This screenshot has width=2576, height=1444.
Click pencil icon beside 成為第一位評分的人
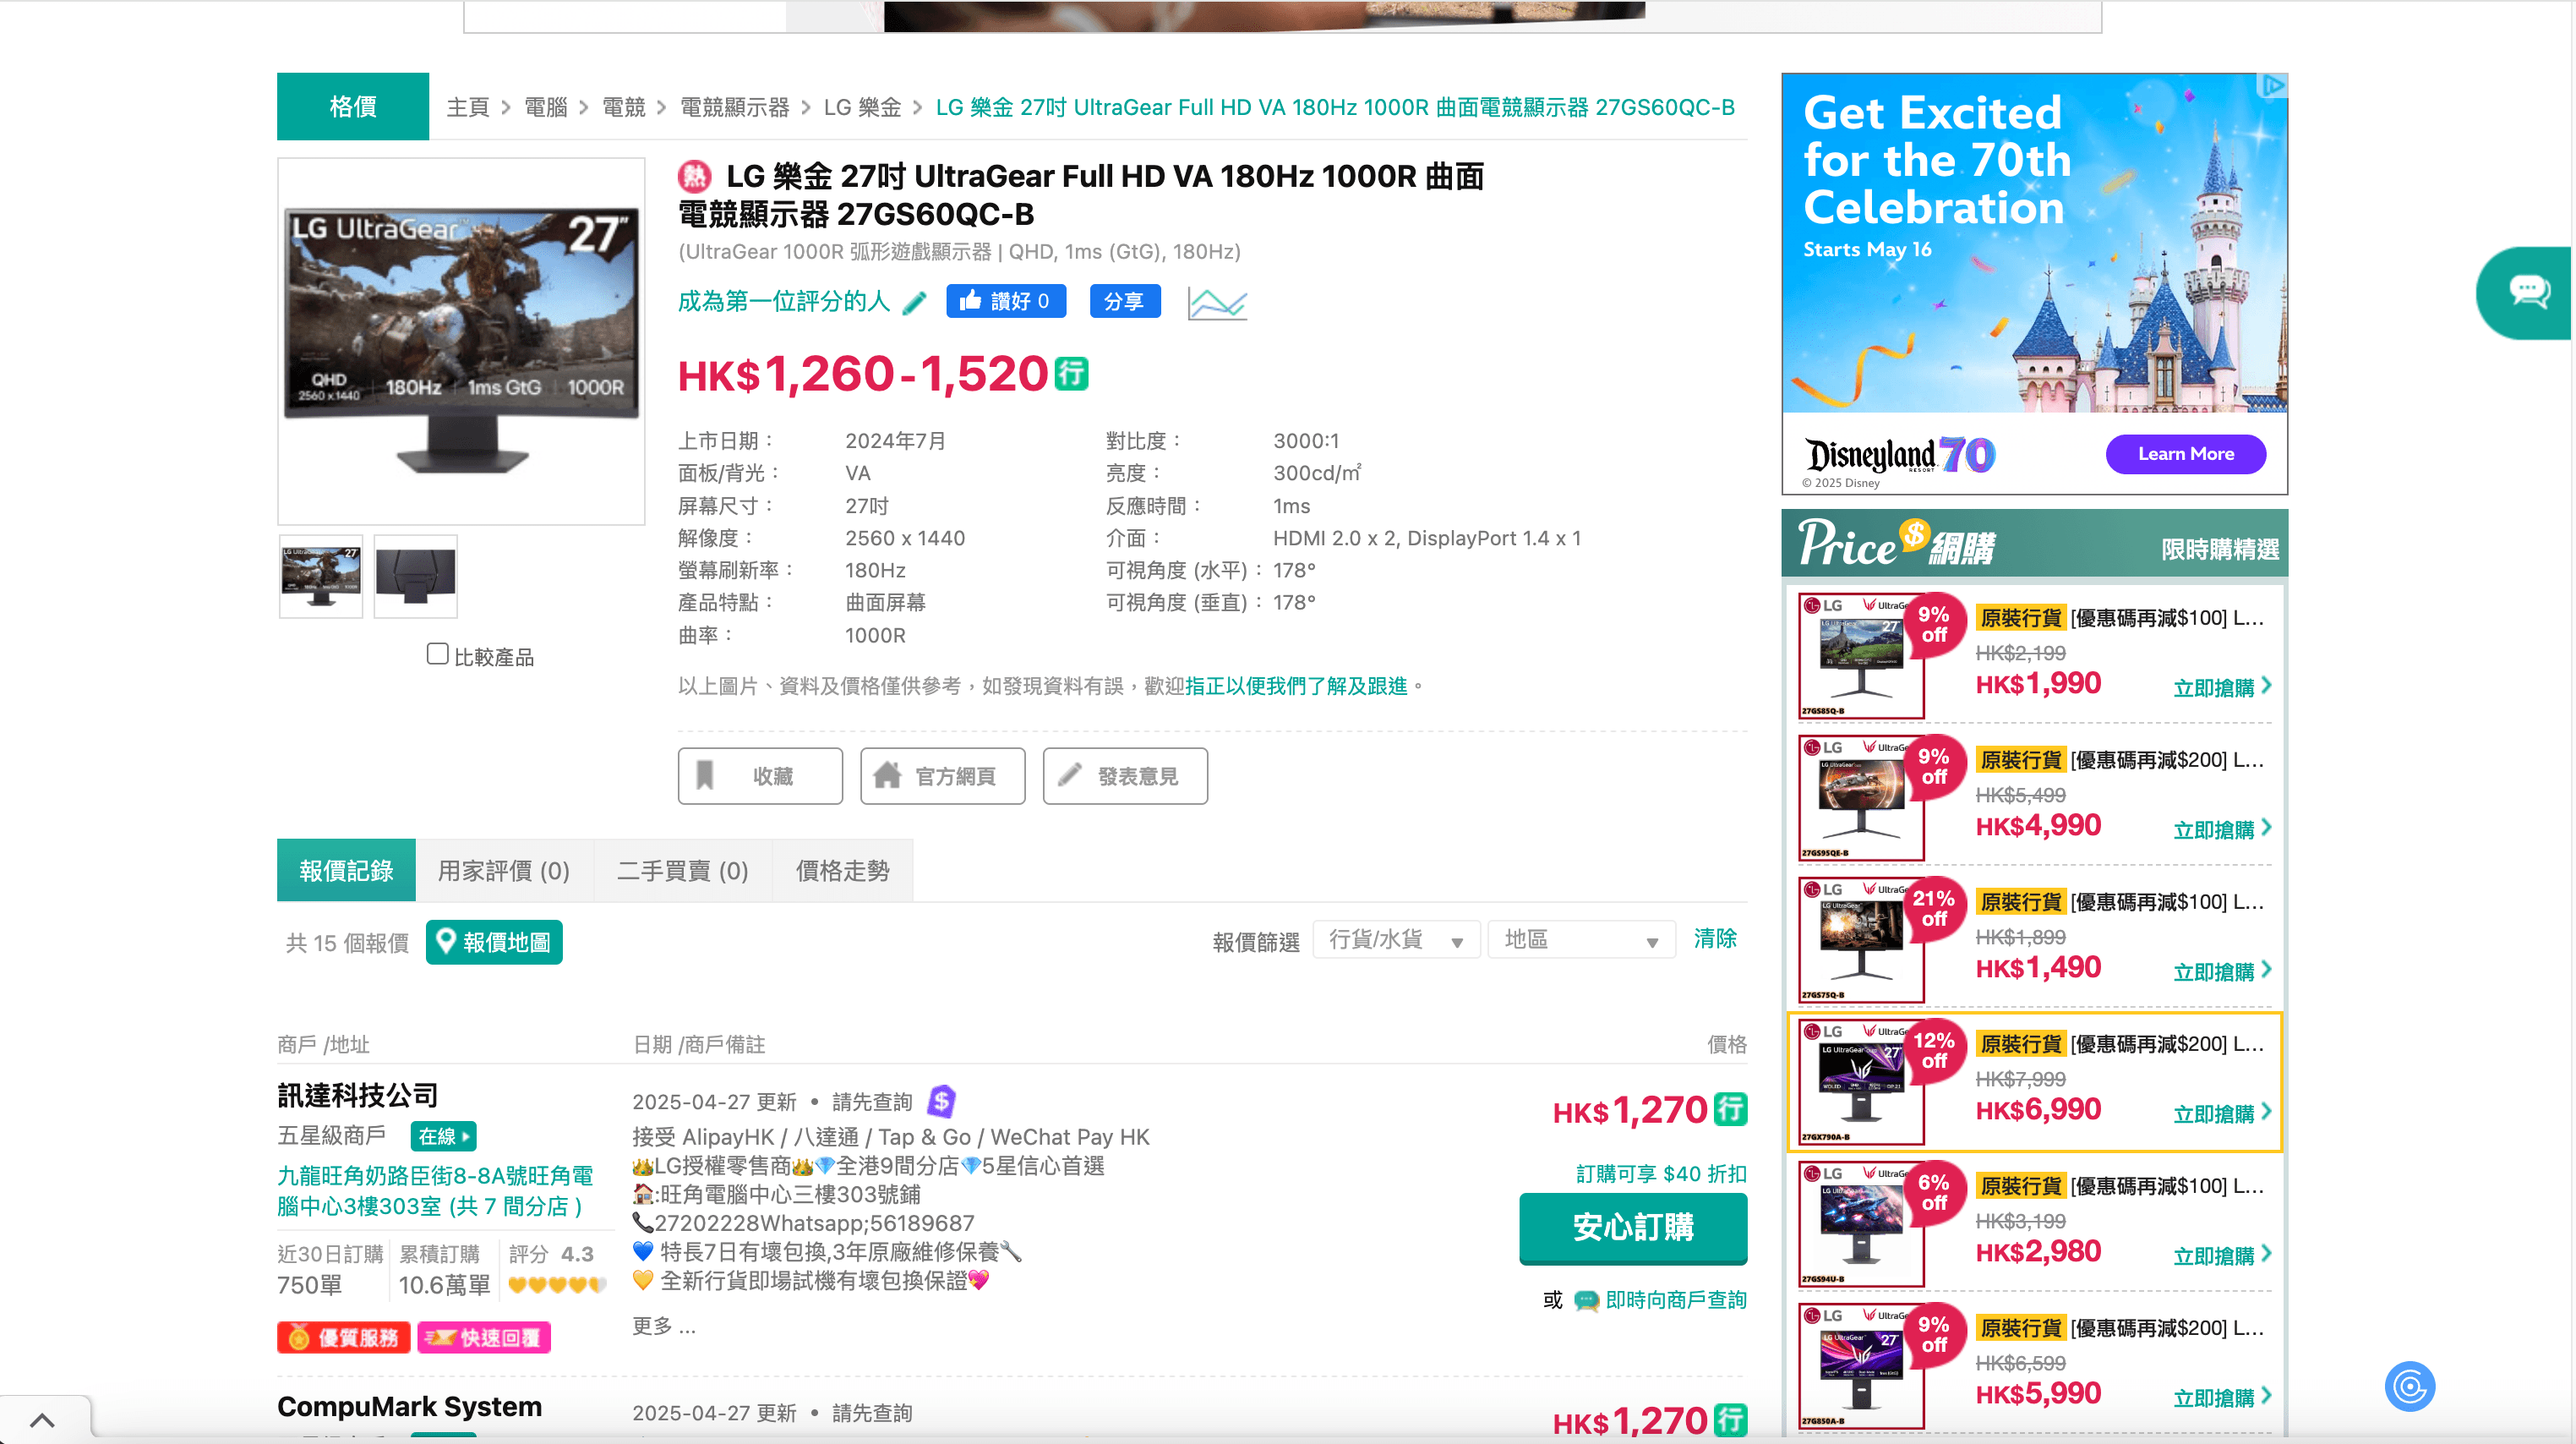point(914,303)
